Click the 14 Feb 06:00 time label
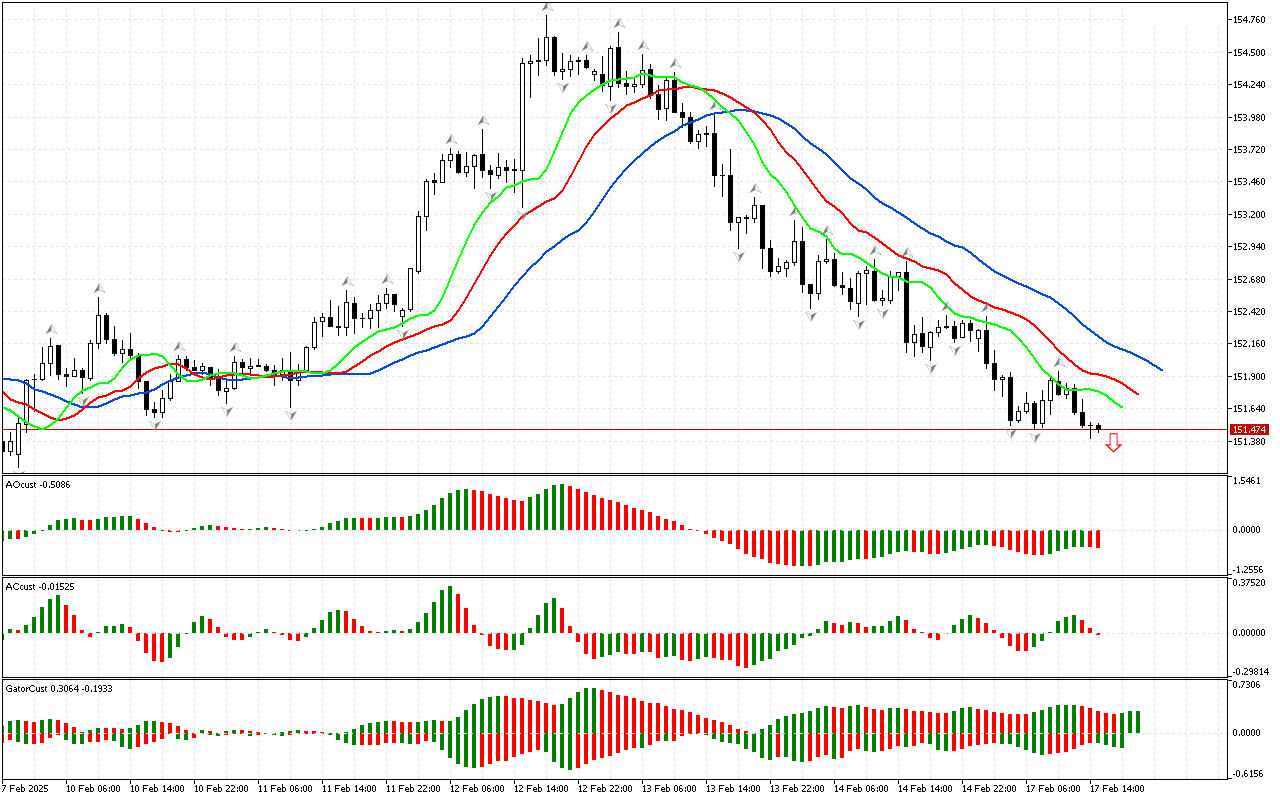Viewport: 1280px width, 800px height. point(863,788)
